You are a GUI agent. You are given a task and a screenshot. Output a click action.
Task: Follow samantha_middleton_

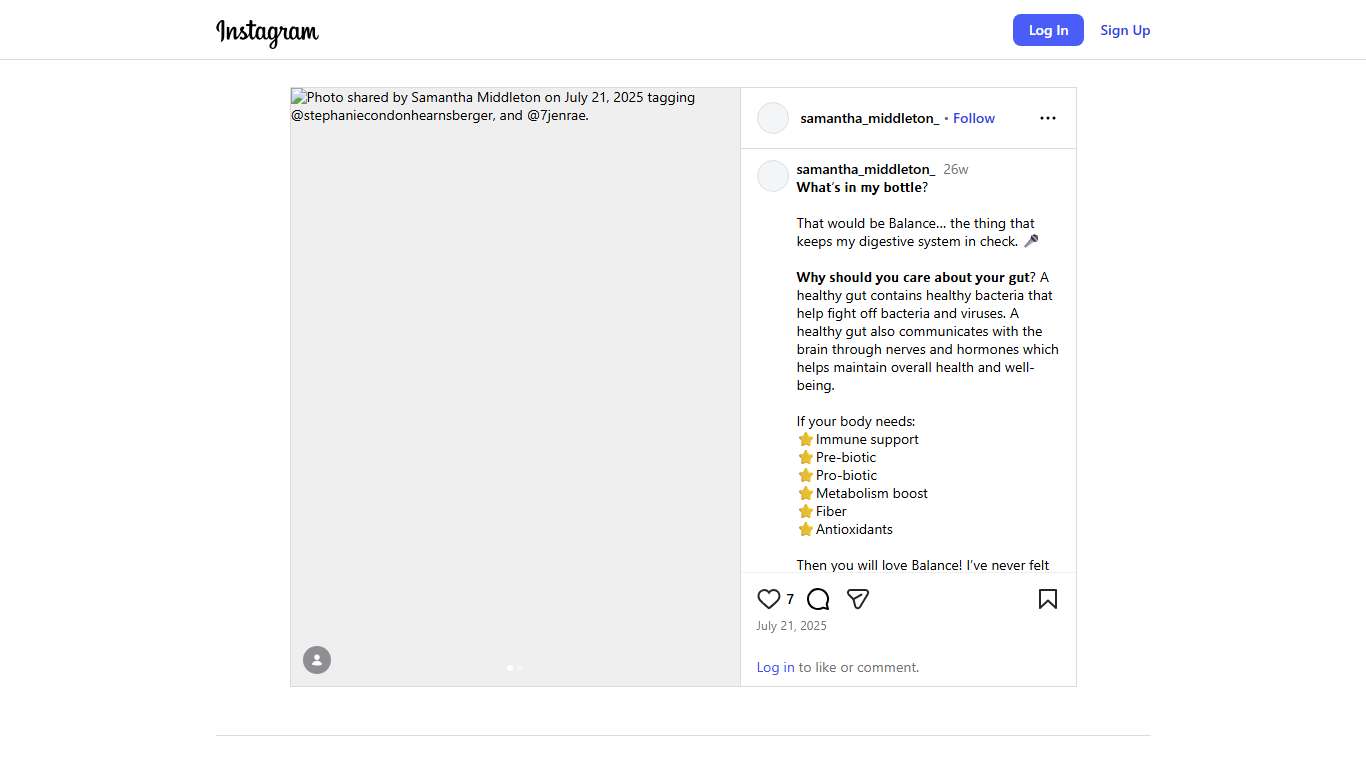click(973, 118)
